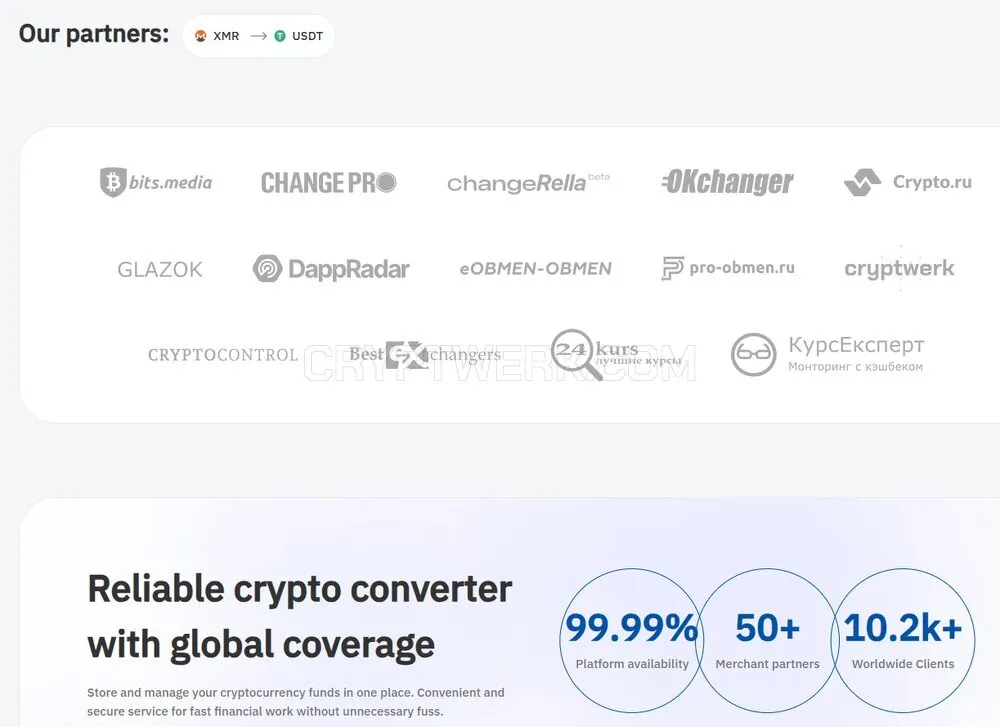The image size is (1000, 727).
Task: Click the 10.2k+ Worldwide Clients circle
Action: [x=903, y=640]
